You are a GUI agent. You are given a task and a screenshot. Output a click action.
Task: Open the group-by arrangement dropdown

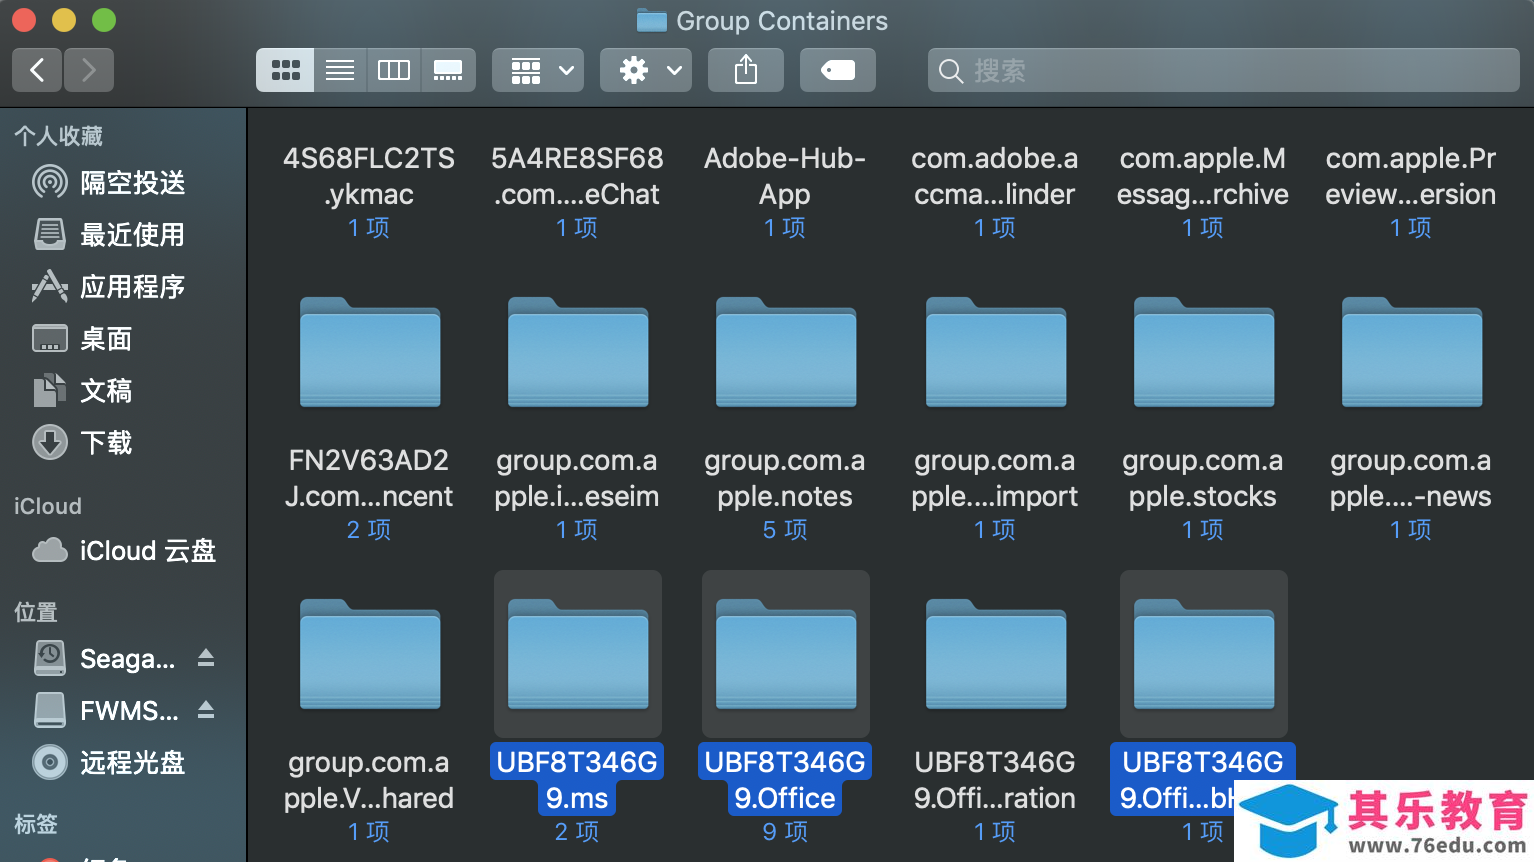(x=538, y=70)
